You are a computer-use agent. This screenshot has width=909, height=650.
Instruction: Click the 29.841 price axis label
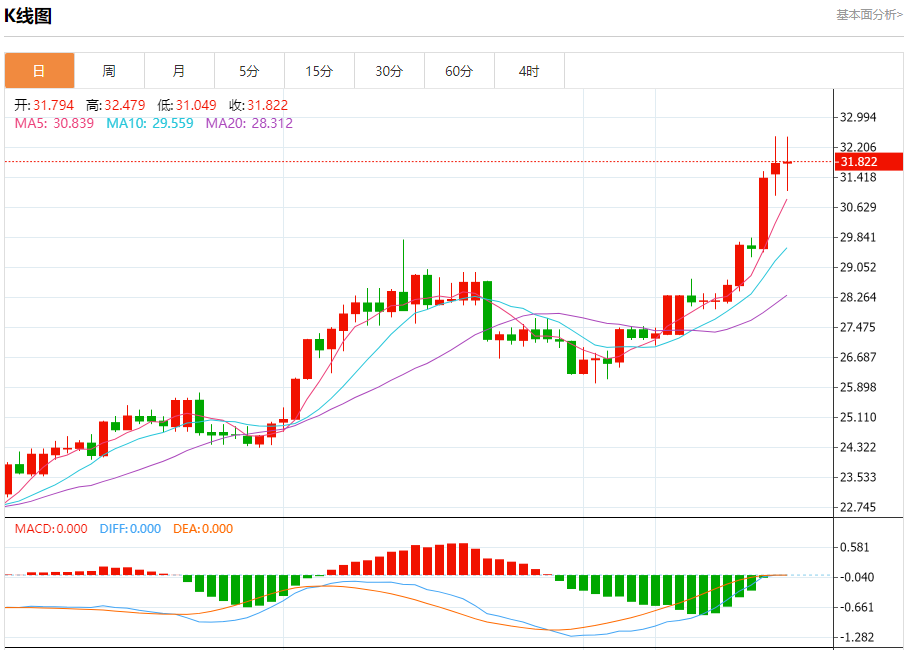pos(858,237)
